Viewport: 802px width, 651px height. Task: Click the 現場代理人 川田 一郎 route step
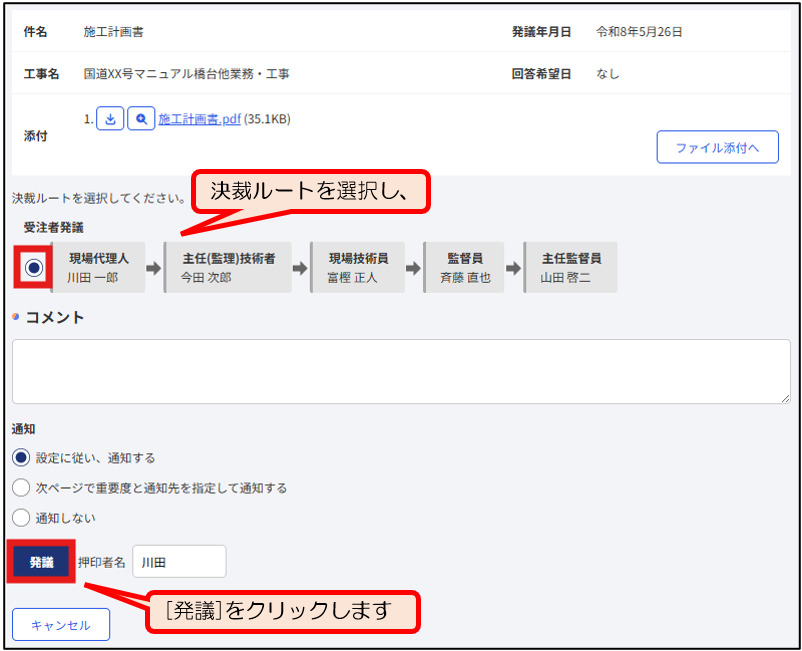[98, 267]
